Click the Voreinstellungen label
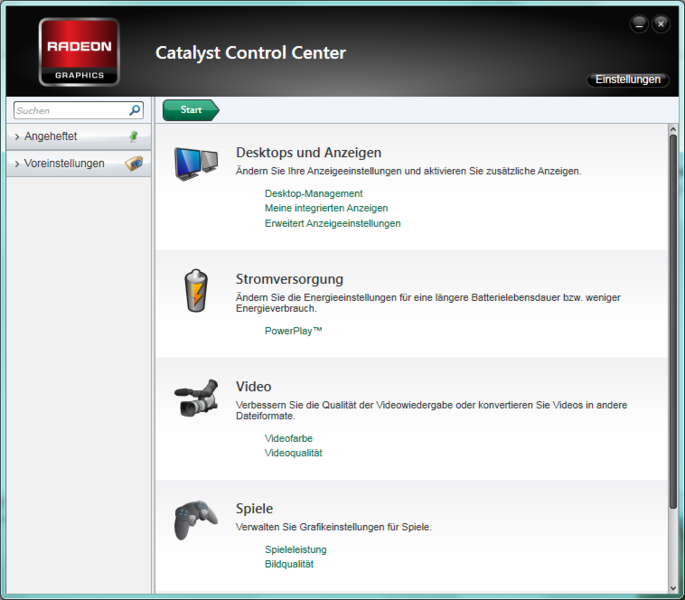The image size is (685, 600). (64, 163)
